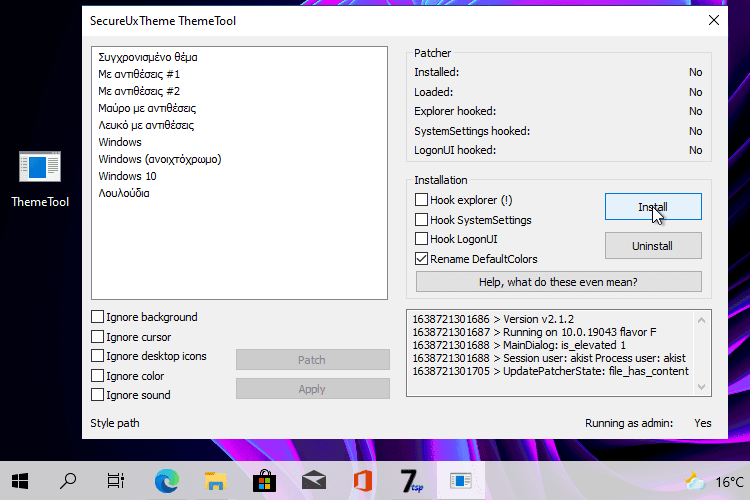Viewport: 750px width, 500px height.
Task: Enable Hook LogonUI checkbox
Action: coord(421,239)
